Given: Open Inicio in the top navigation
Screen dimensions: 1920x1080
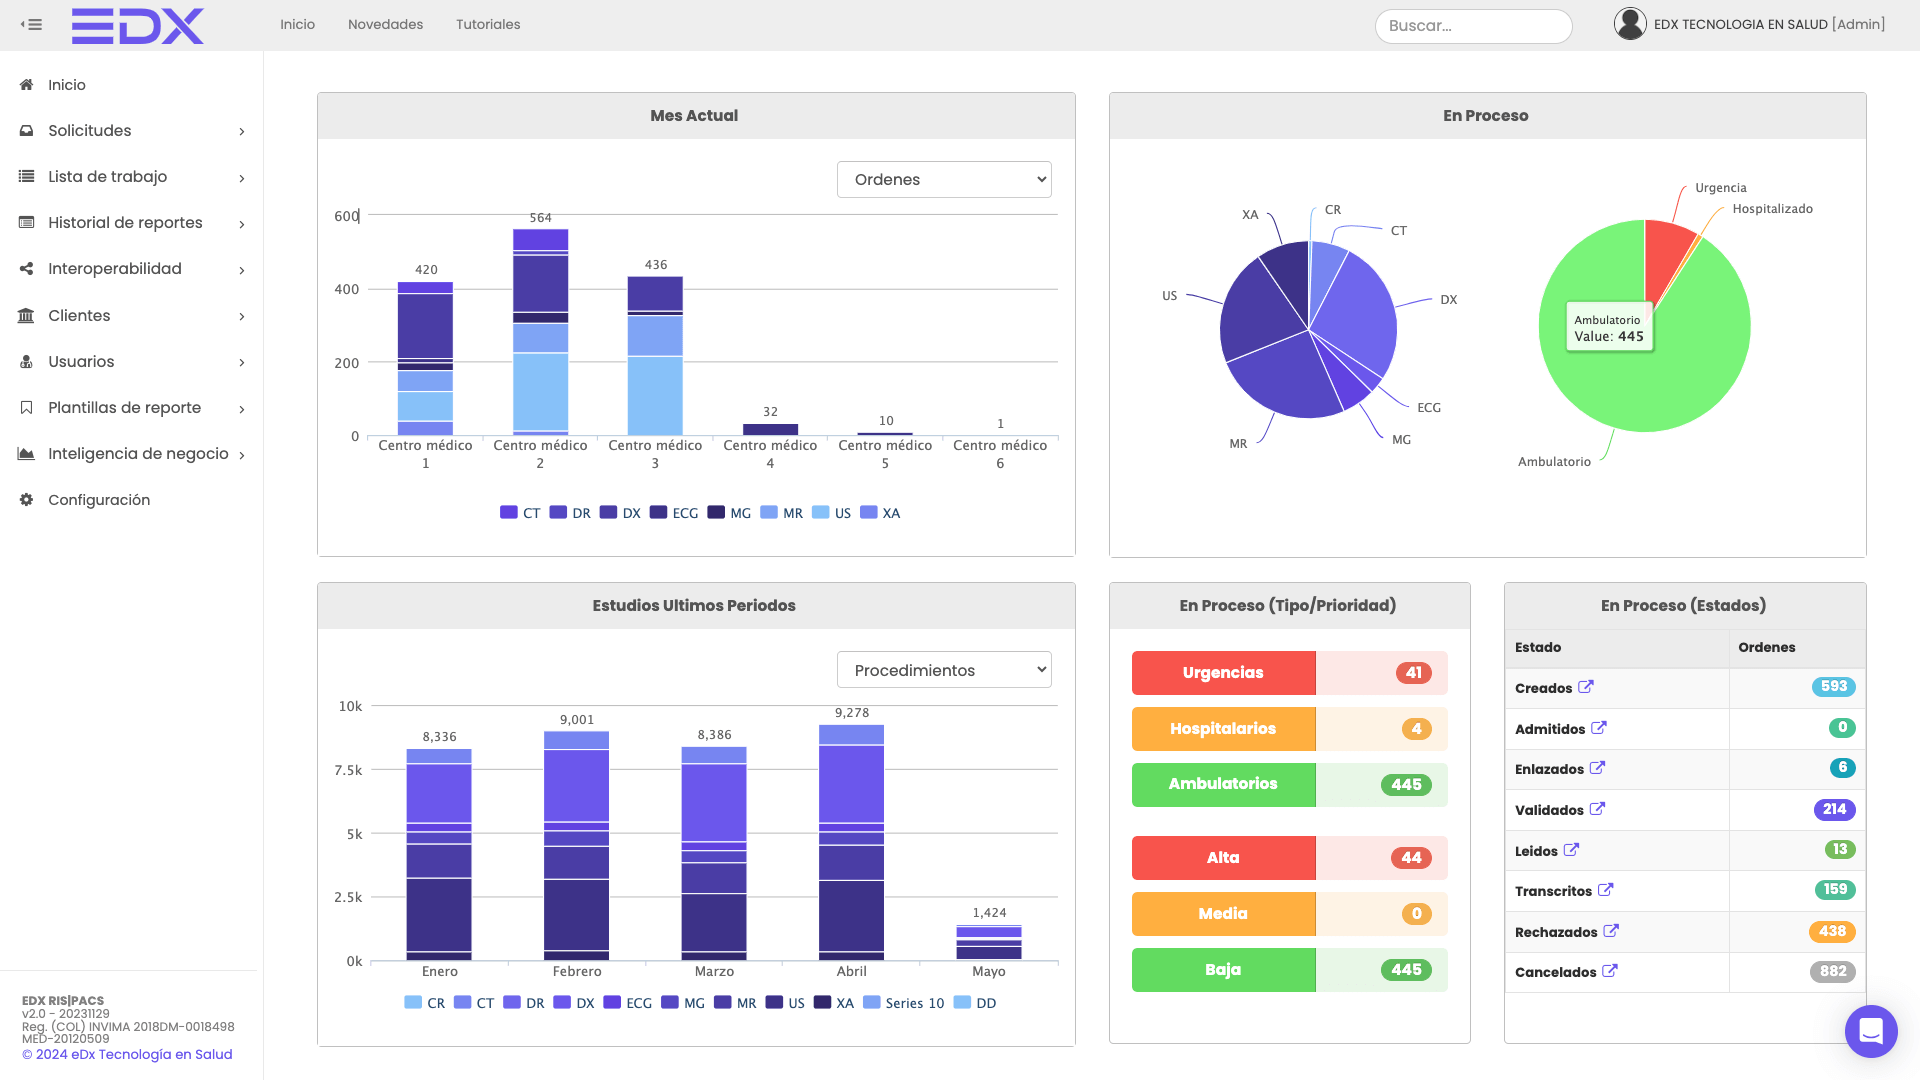Looking at the screenshot, I should click(x=297, y=24).
